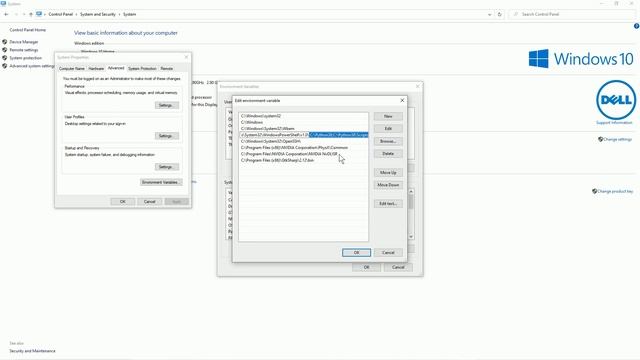Click Dell Support Information link
The image size is (640, 360).
coord(614,123)
